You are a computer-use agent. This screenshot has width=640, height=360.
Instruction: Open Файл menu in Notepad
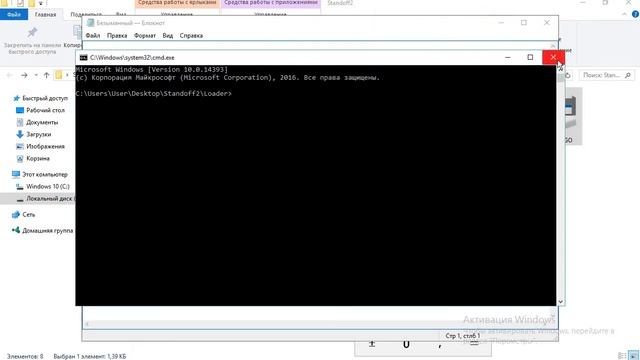click(93, 36)
